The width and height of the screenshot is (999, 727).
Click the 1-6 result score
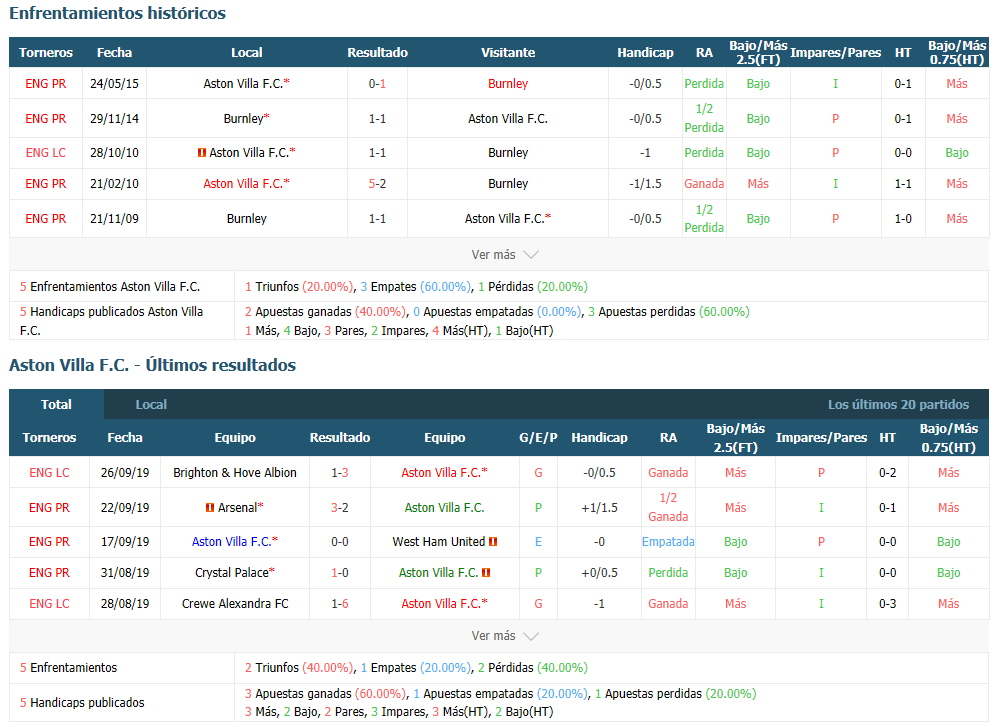pyautogui.click(x=340, y=603)
